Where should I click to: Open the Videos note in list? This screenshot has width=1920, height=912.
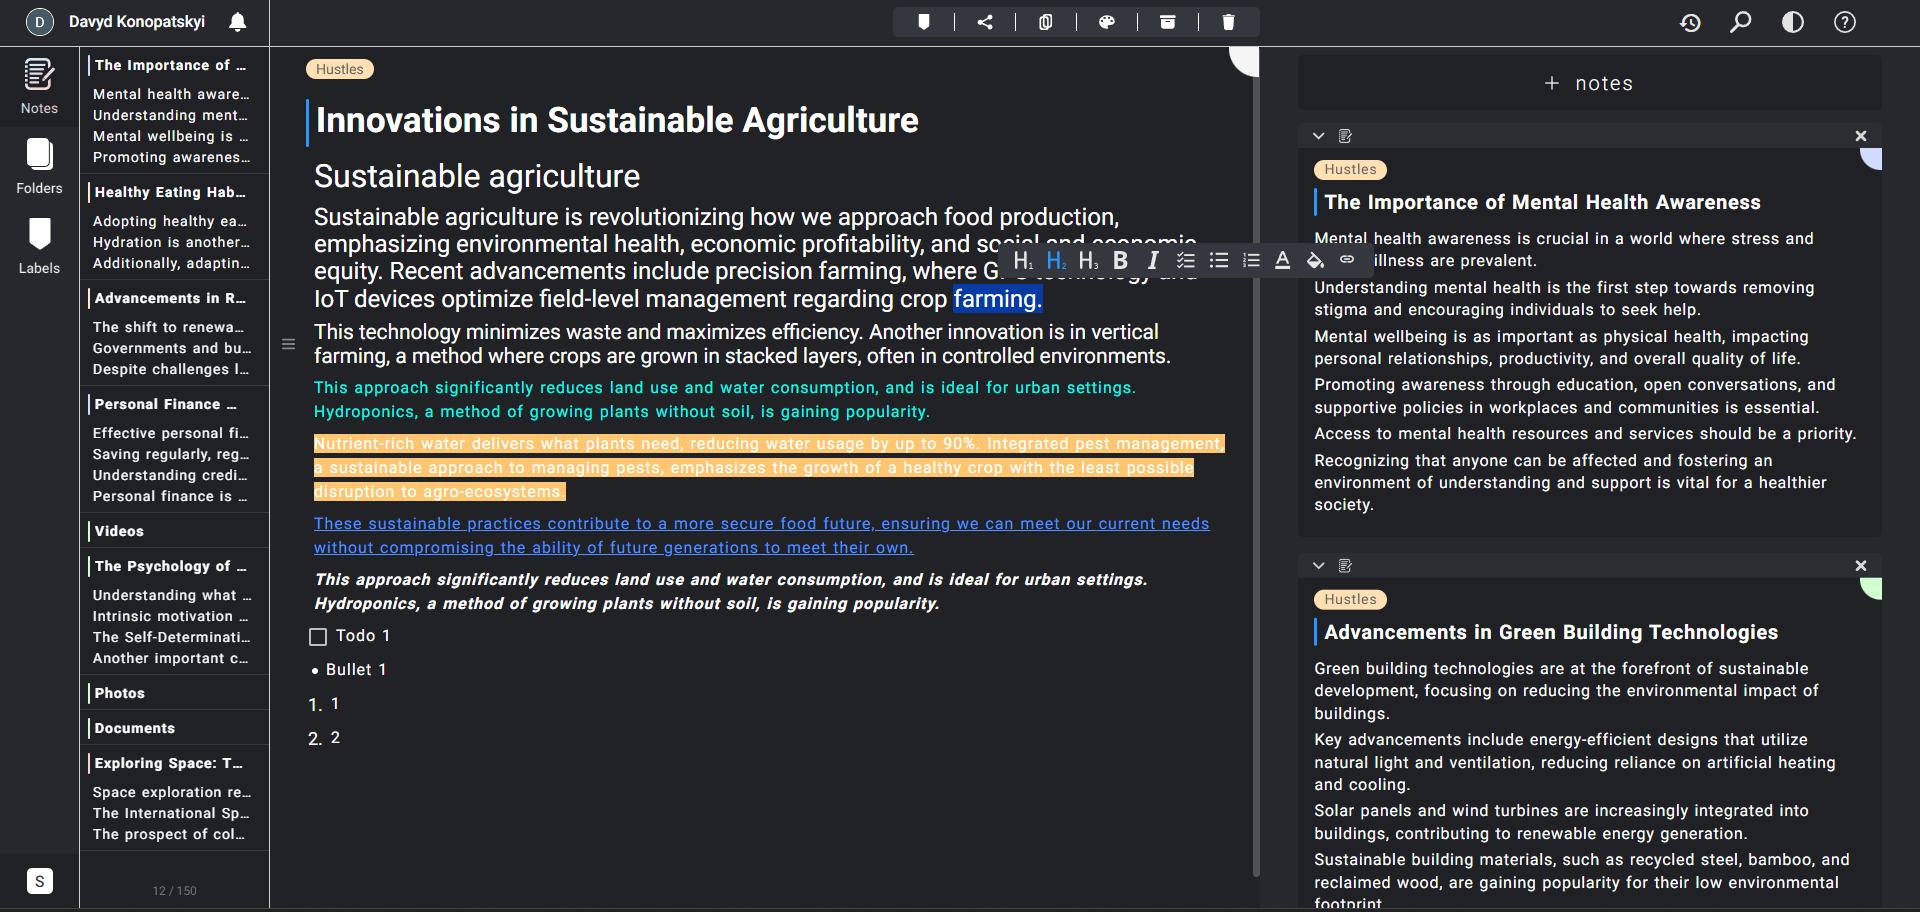pos(174,531)
